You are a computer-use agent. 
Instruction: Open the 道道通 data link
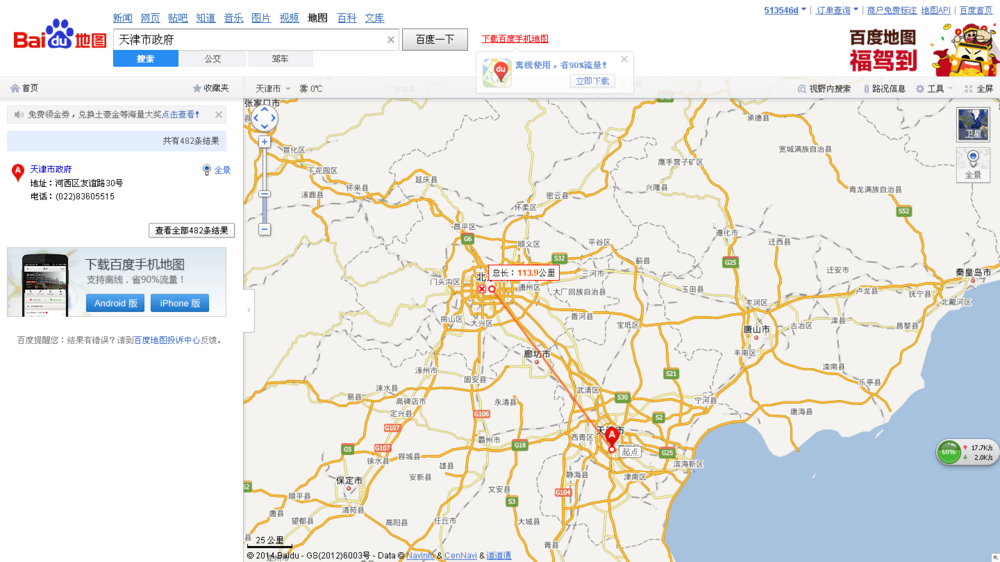pos(499,556)
